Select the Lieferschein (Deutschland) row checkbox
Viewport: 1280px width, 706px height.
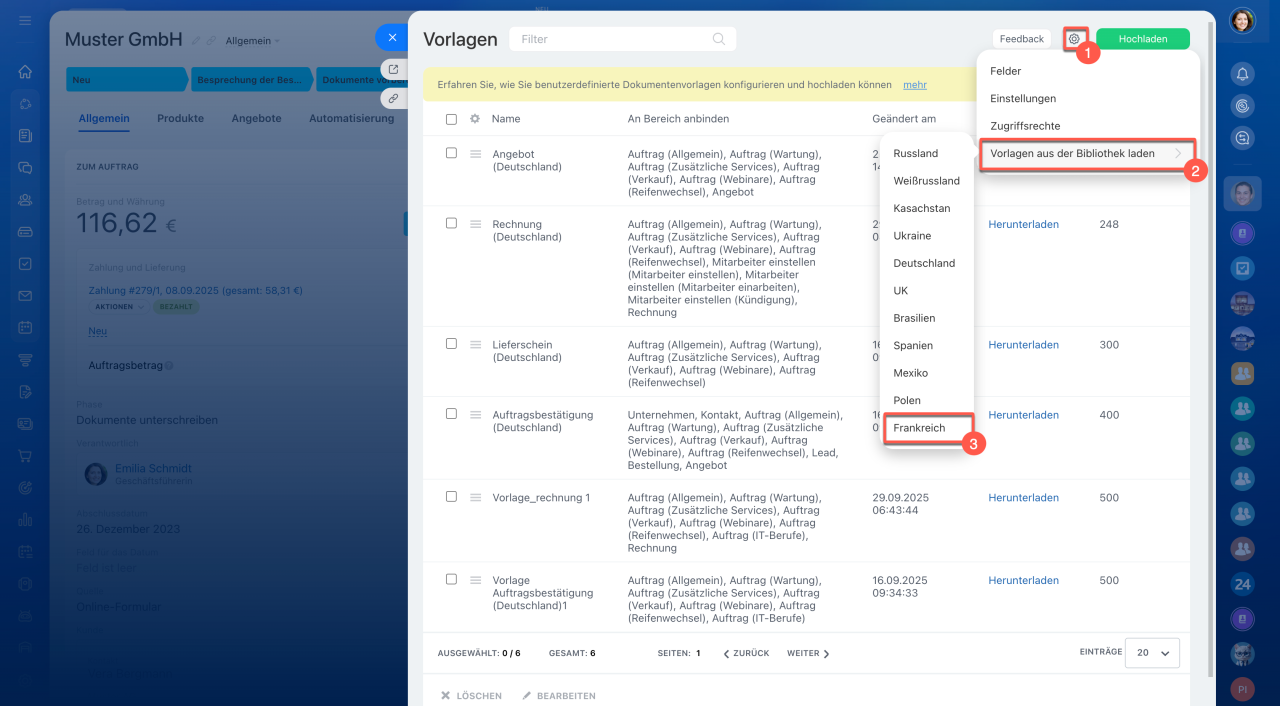pyautogui.click(x=451, y=343)
